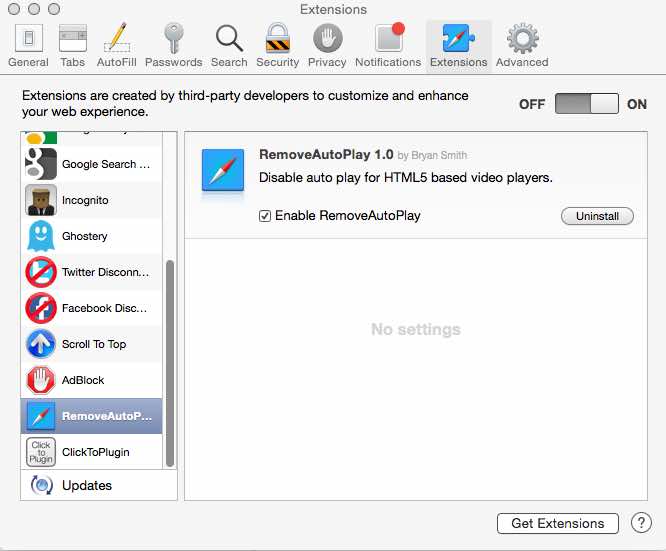666x551 pixels.
Task: Select the Google Search extension icon
Action: (x=41, y=164)
